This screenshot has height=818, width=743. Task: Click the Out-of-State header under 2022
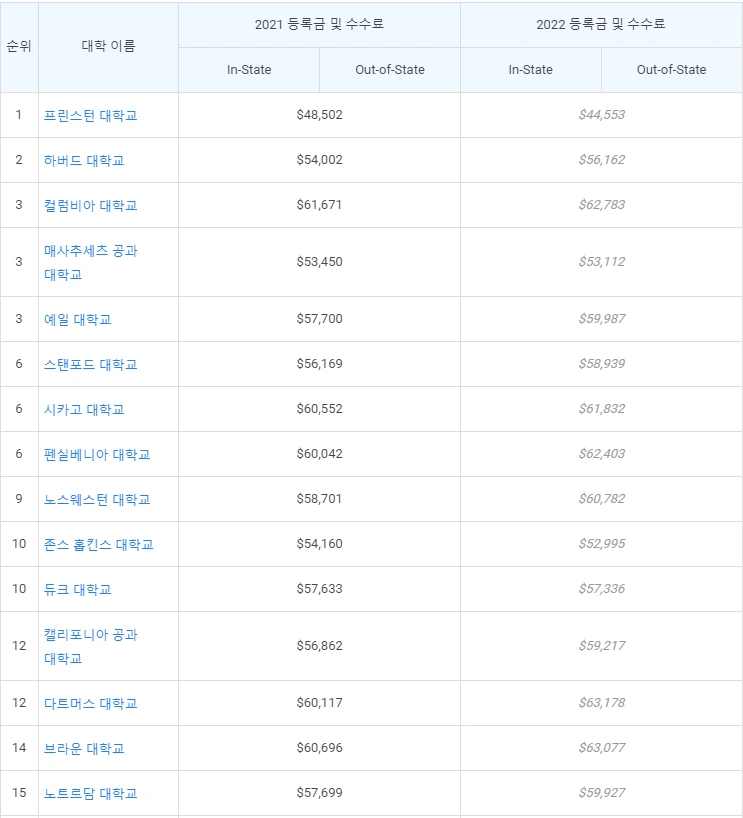coord(672,69)
